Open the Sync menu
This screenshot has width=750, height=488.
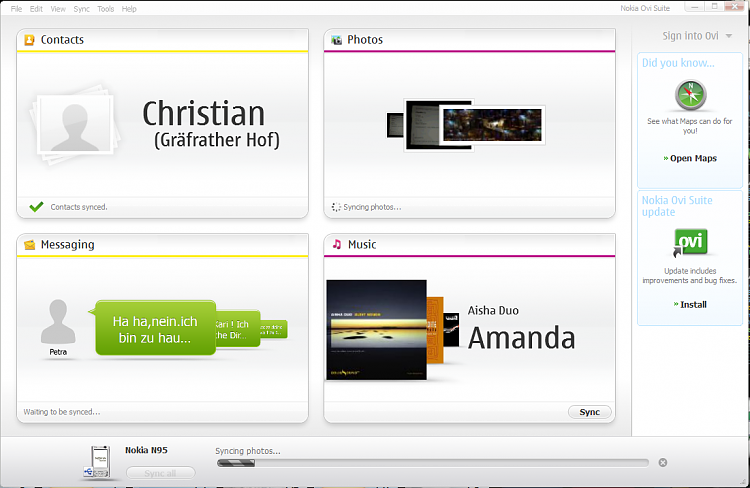click(x=81, y=9)
